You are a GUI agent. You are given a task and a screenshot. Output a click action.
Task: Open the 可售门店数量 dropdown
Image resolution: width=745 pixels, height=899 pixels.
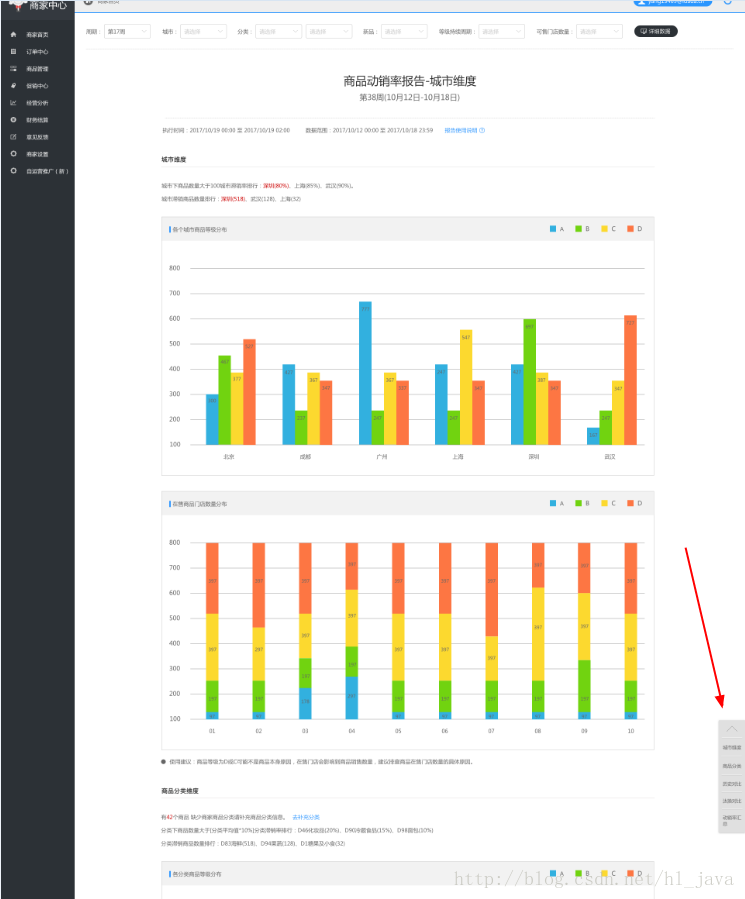point(599,32)
